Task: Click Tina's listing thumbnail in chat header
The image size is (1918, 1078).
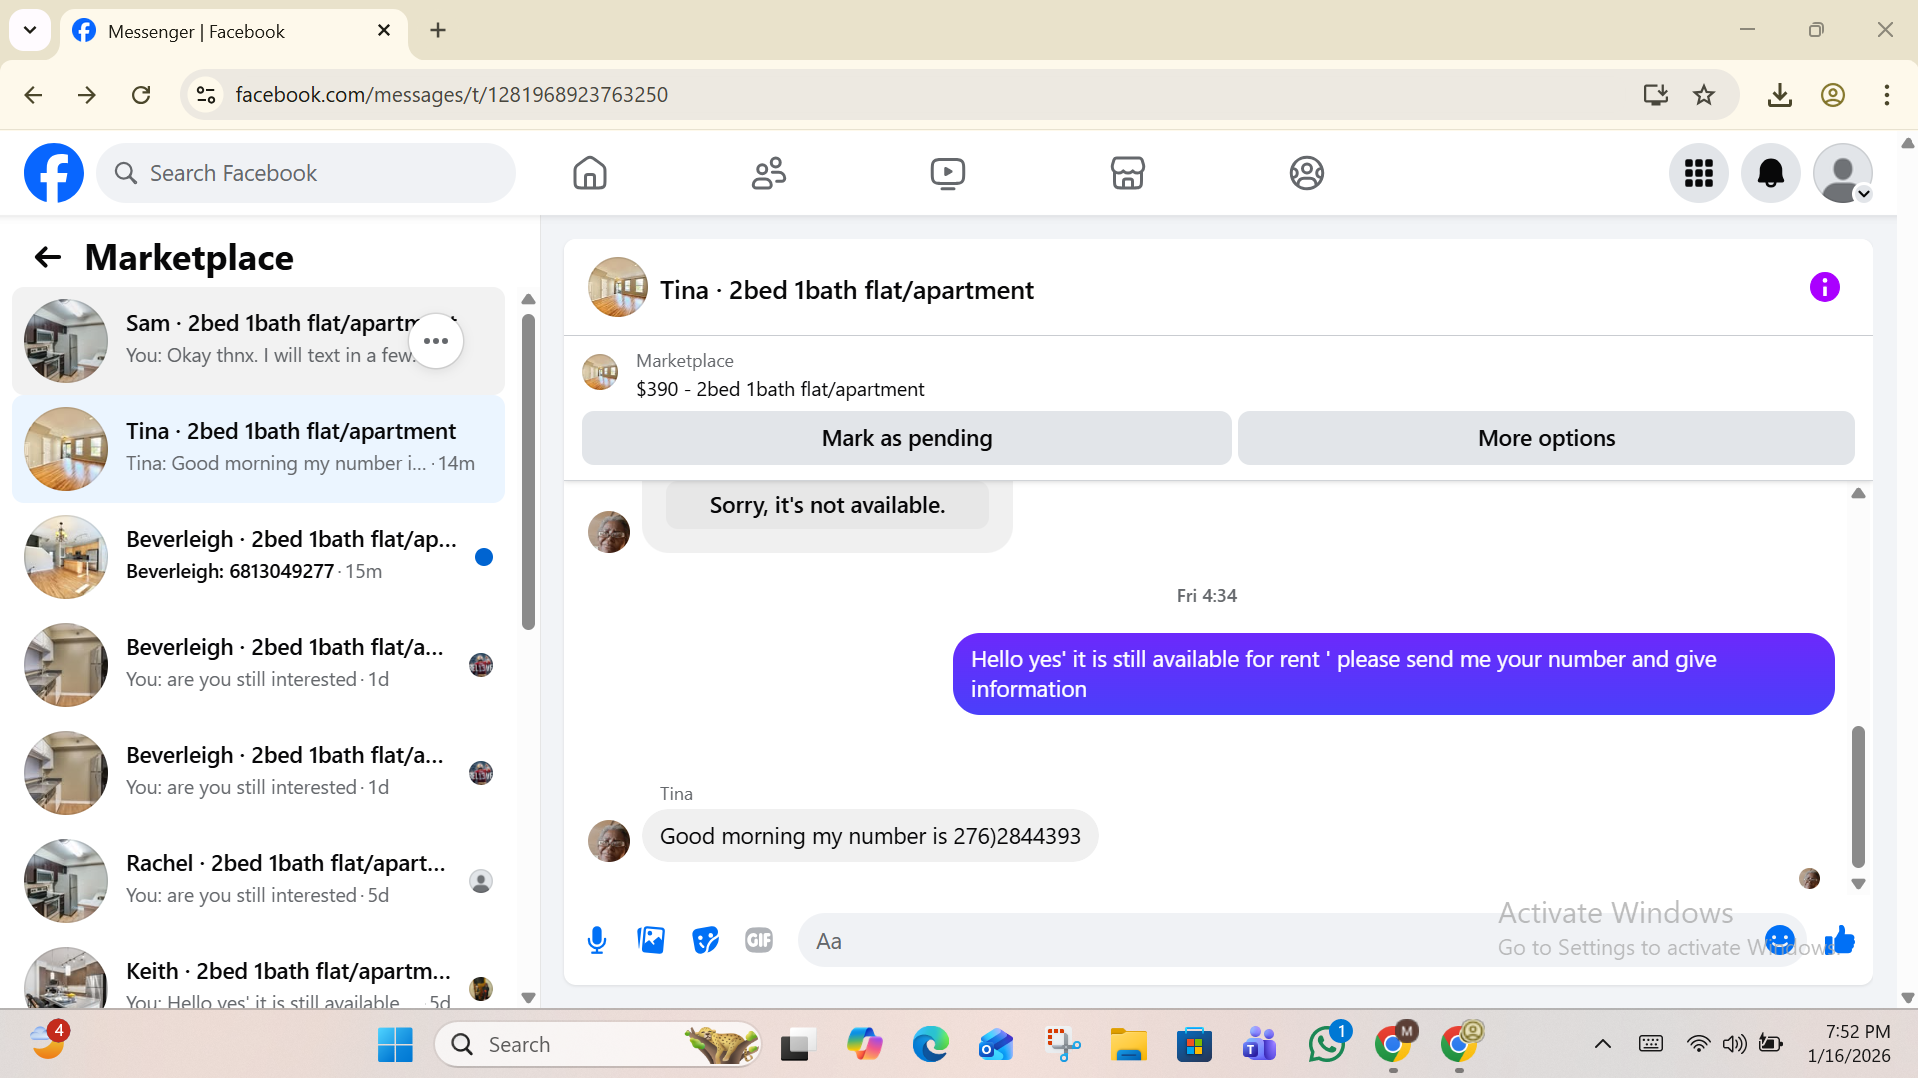Action: 618,288
